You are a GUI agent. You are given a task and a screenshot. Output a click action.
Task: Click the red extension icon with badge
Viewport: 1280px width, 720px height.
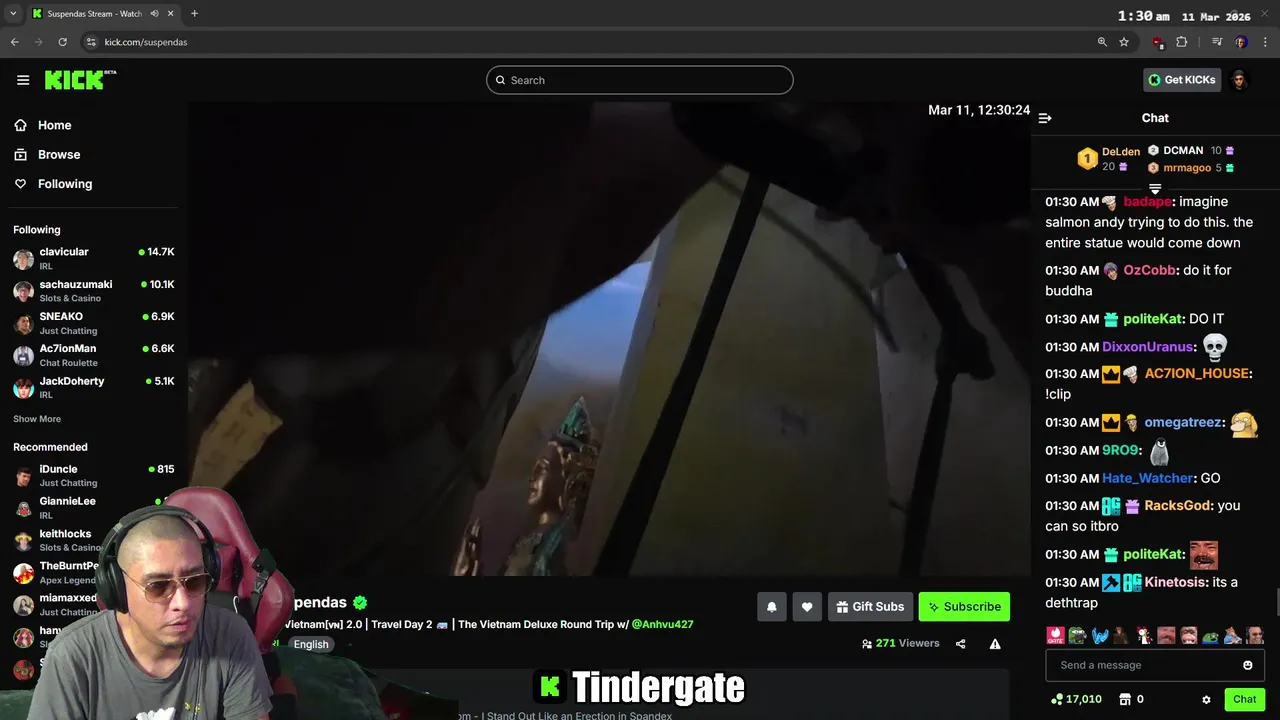click(x=1157, y=42)
